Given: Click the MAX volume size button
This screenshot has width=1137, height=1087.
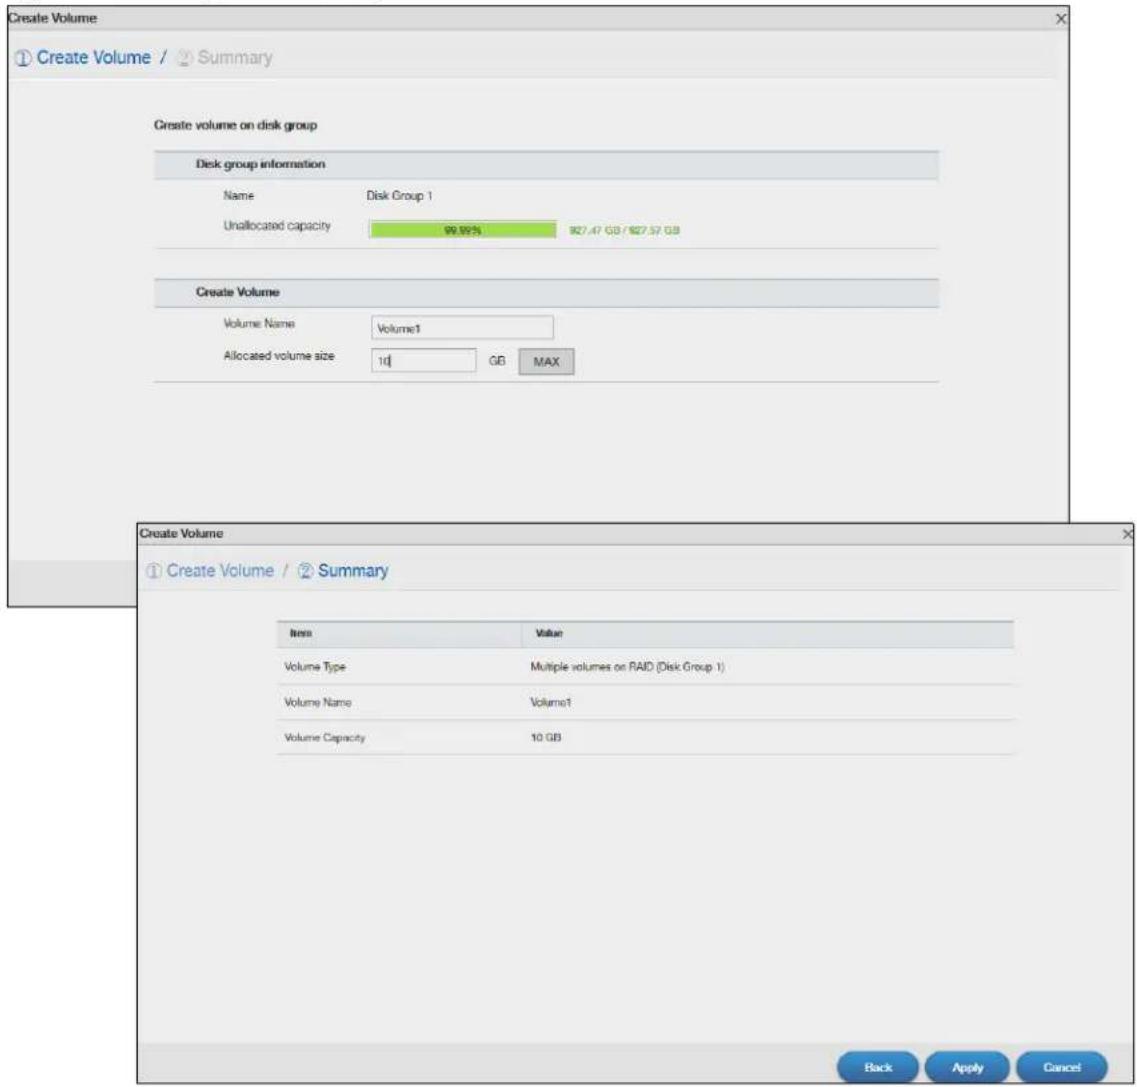Looking at the screenshot, I should point(546,361).
